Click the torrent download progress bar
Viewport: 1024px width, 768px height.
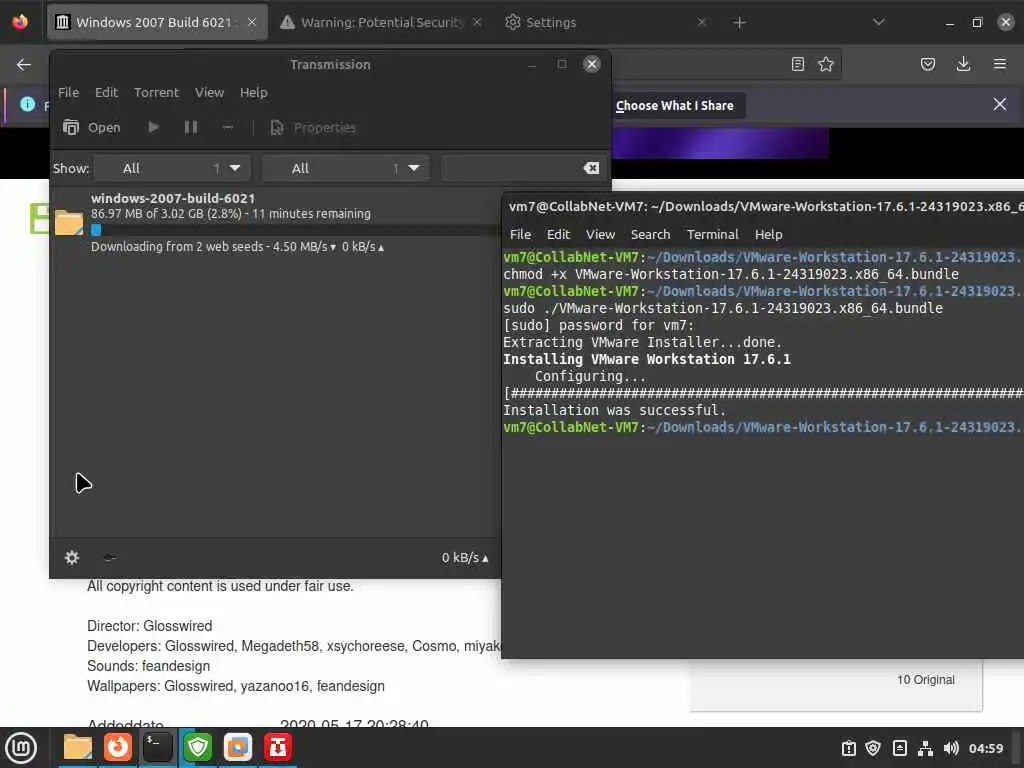pyautogui.click(x=295, y=230)
